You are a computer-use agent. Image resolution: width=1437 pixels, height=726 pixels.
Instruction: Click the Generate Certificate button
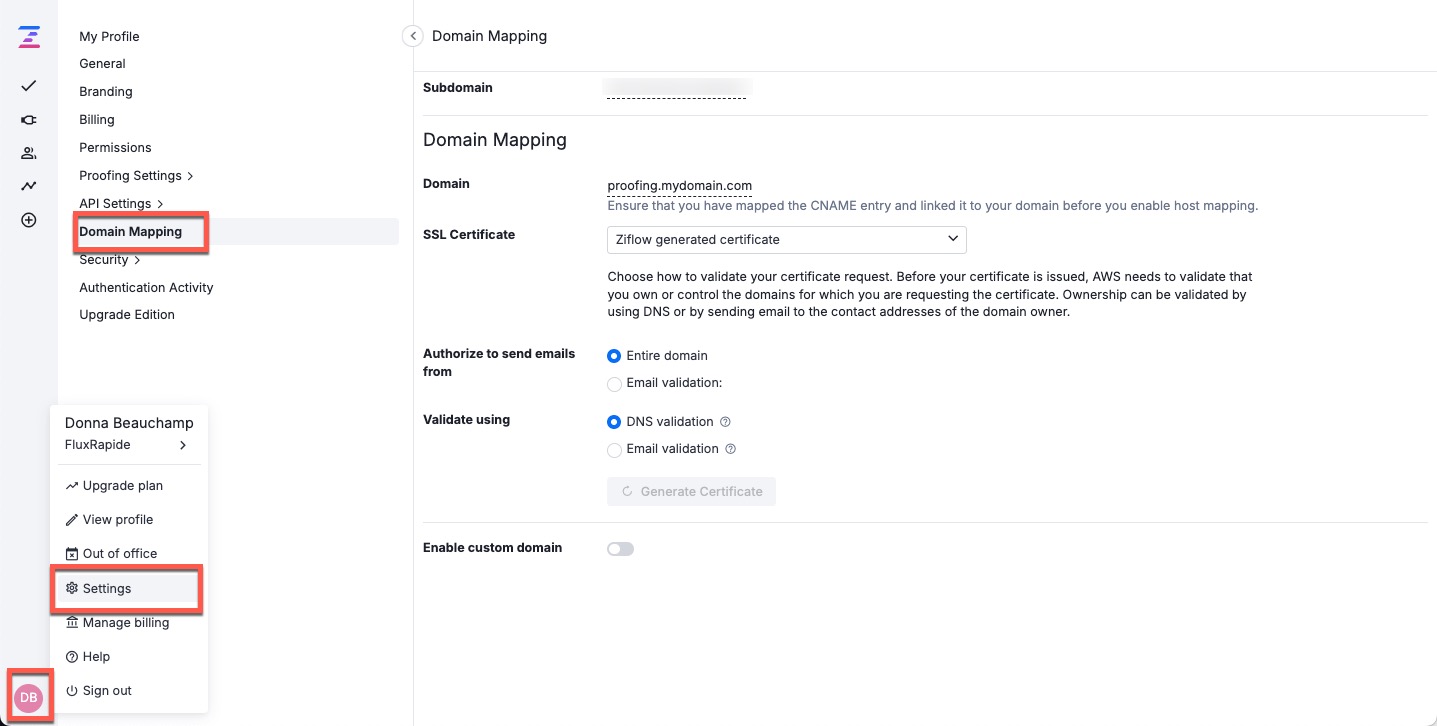pyautogui.click(x=691, y=491)
